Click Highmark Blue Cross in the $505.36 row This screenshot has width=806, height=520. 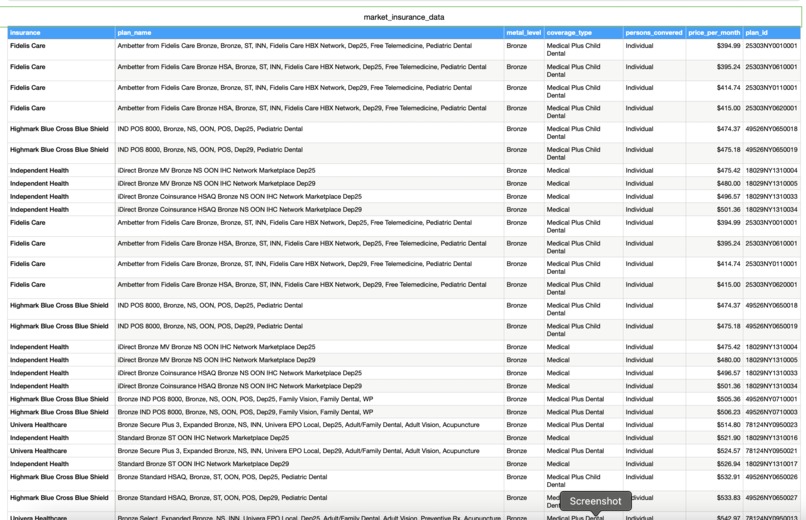pos(59,399)
